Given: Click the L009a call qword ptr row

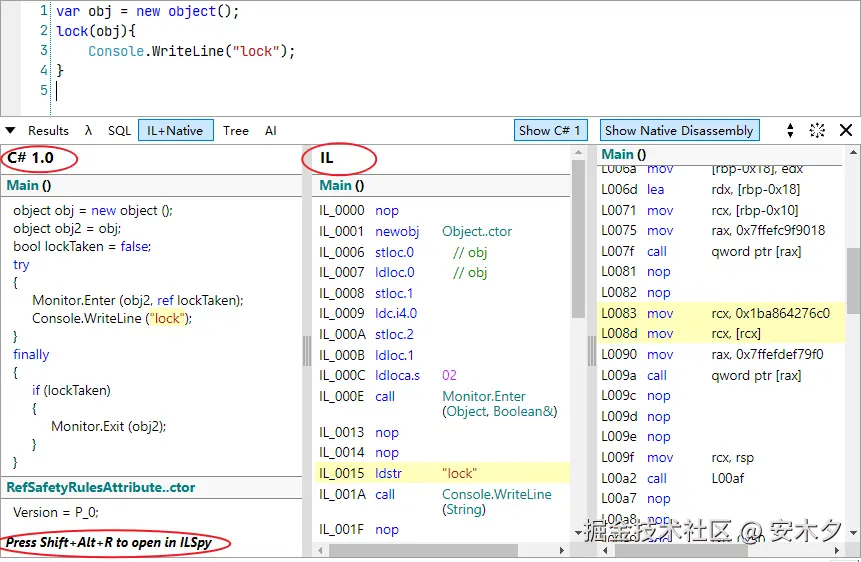Looking at the screenshot, I should pyautogui.click(x=701, y=375).
